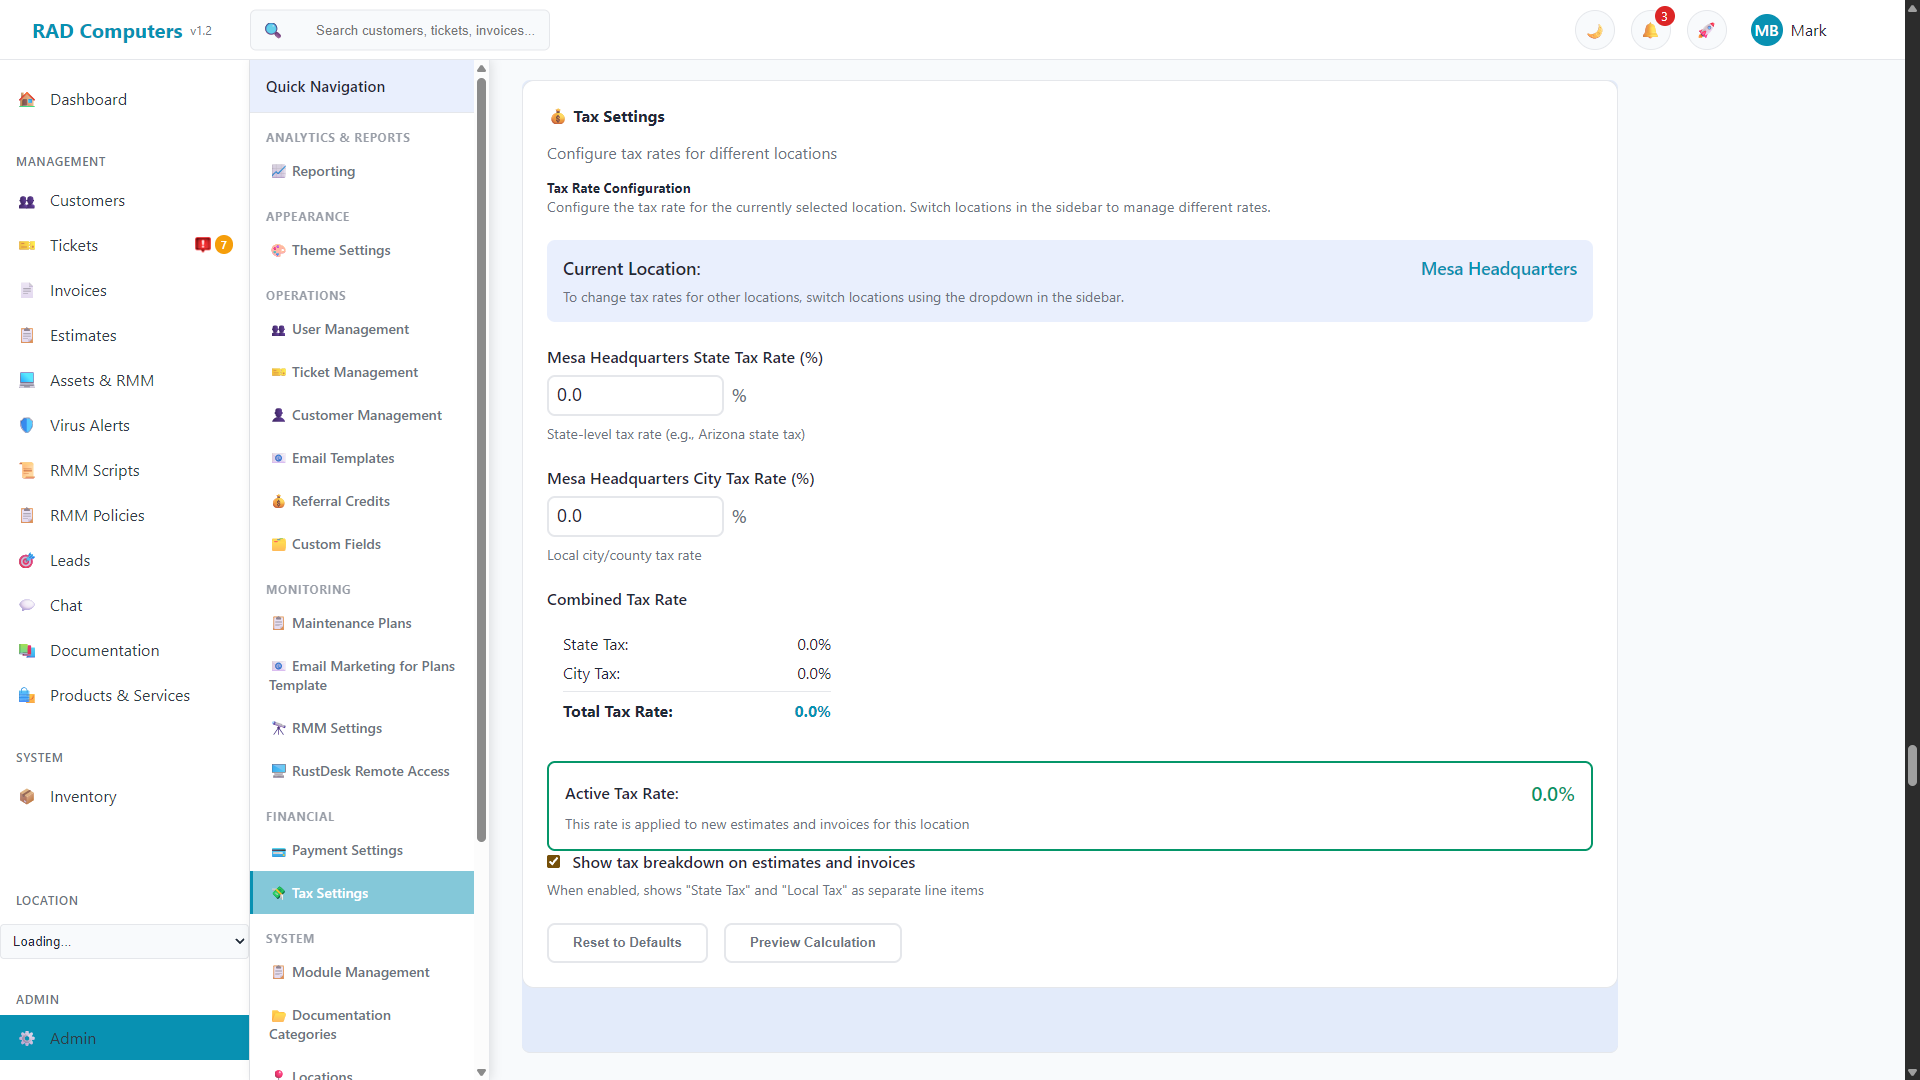Disable 'Show tax breakdown on estimates and invoices'

pos(554,861)
